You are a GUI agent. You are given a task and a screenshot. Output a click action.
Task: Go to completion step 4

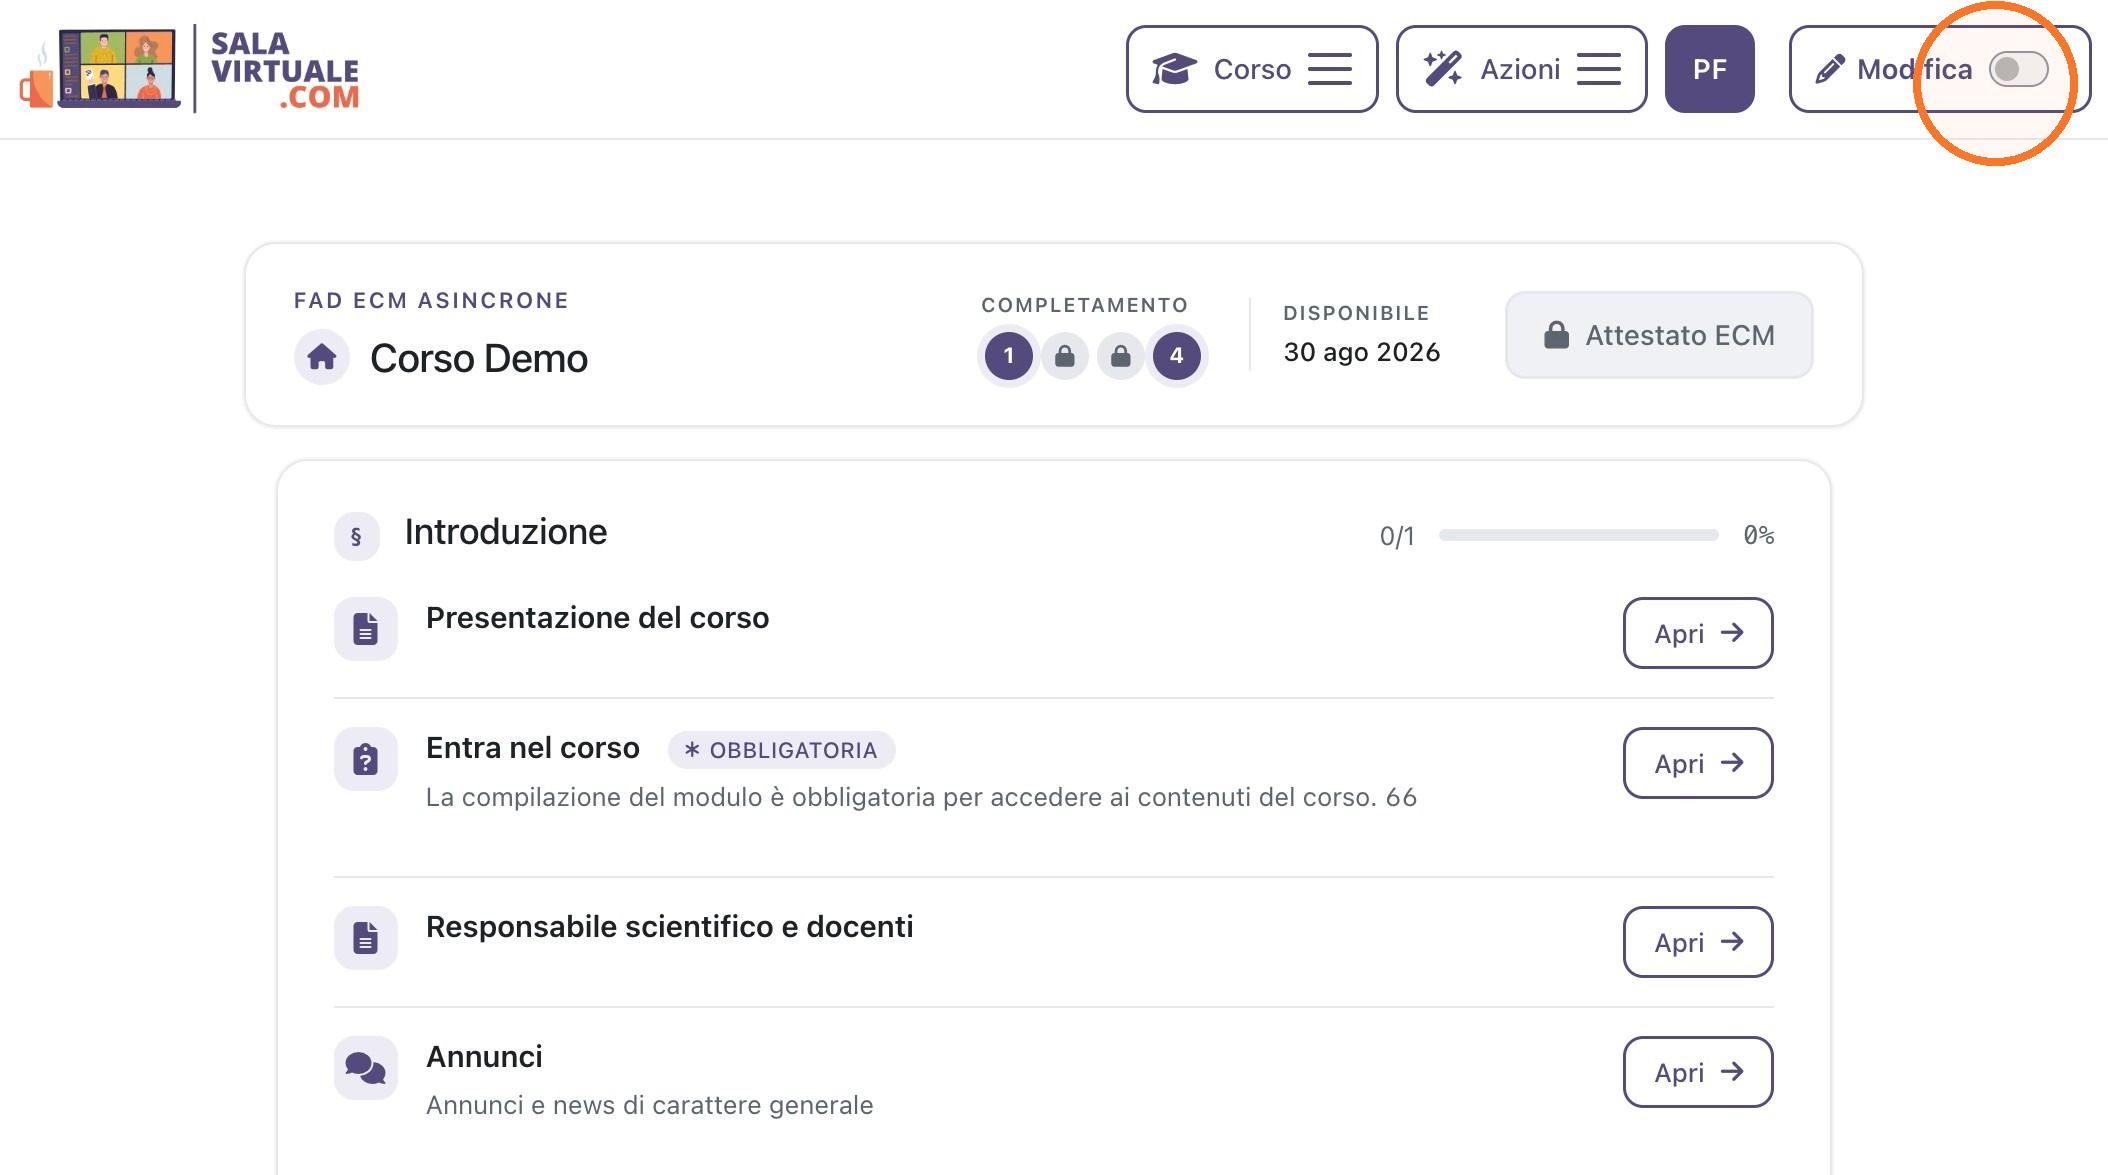(x=1177, y=356)
